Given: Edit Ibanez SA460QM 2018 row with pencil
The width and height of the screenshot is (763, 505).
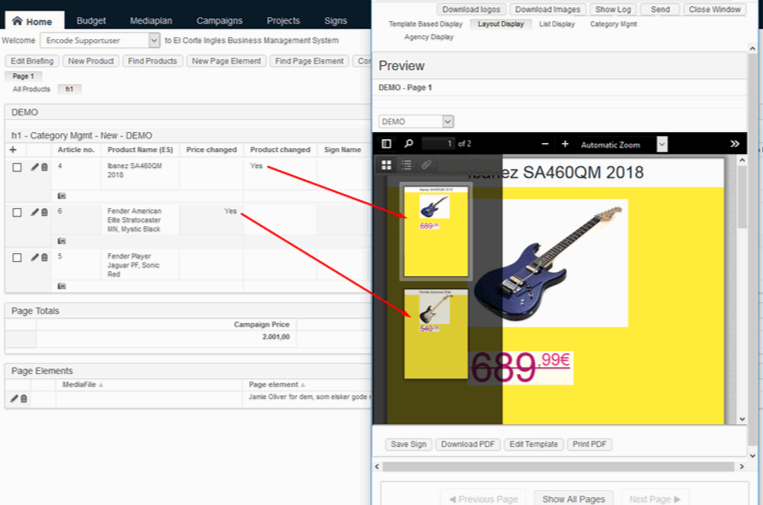Looking at the screenshot, I should pyautogui.click(x=35, y=167).
